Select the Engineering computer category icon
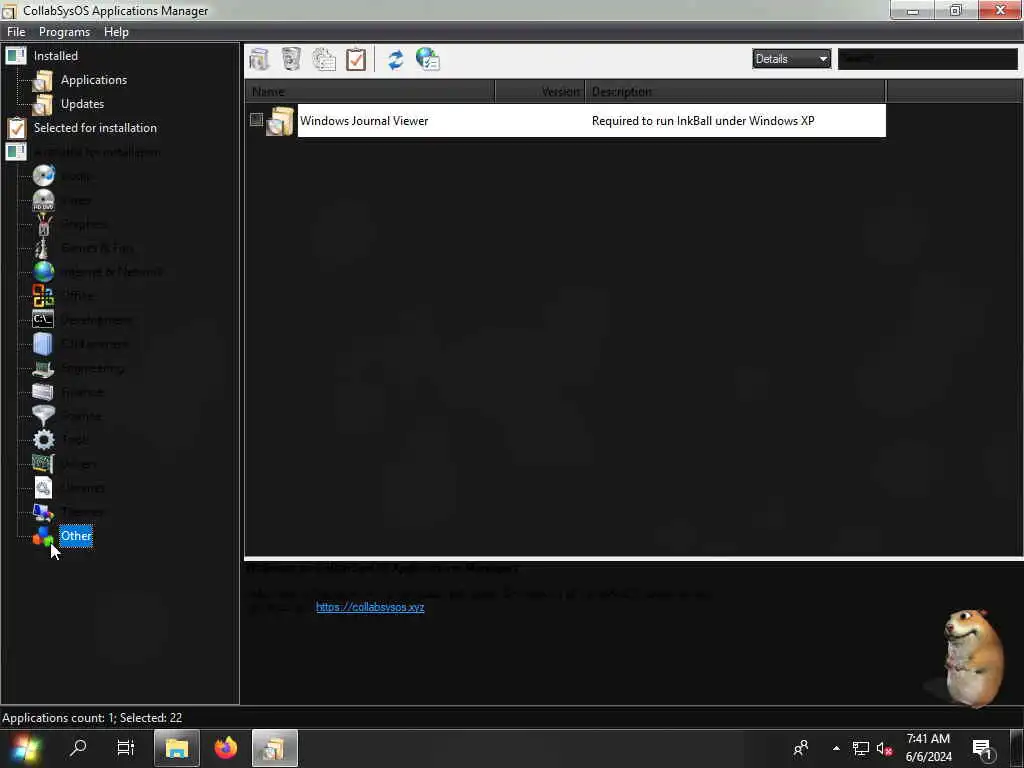 [x=44, y=368]
